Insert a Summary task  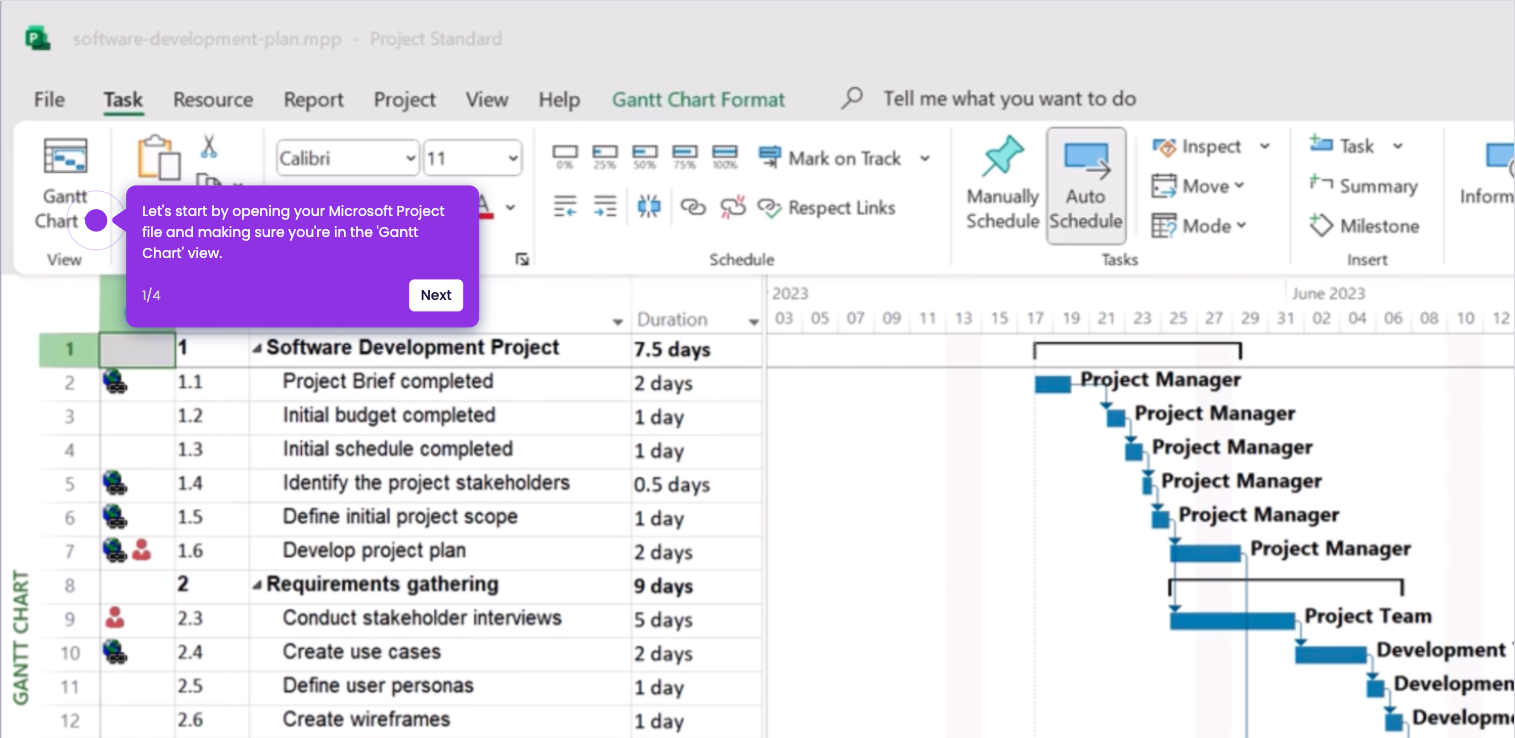point(1364,186)
